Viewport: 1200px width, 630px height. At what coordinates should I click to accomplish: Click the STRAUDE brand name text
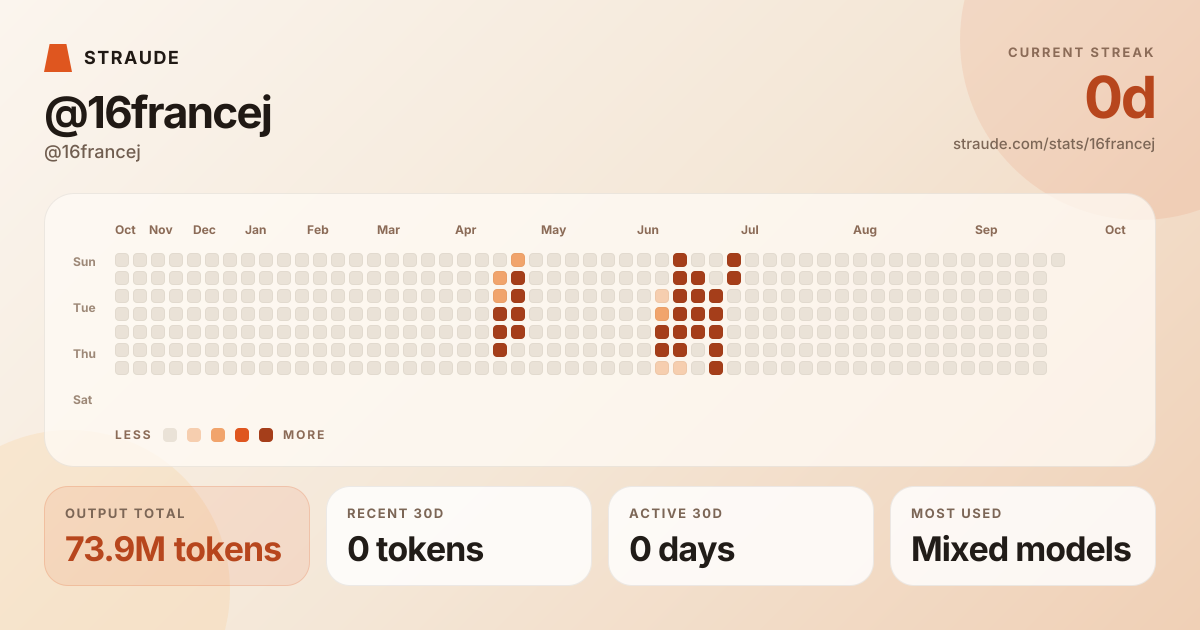click(132, 58)
